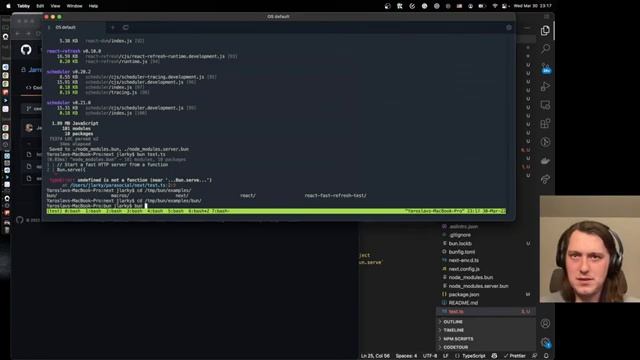The height and width of the screenshot is (360, 640).
Task: Open the View menu
Action: [55, 6]
